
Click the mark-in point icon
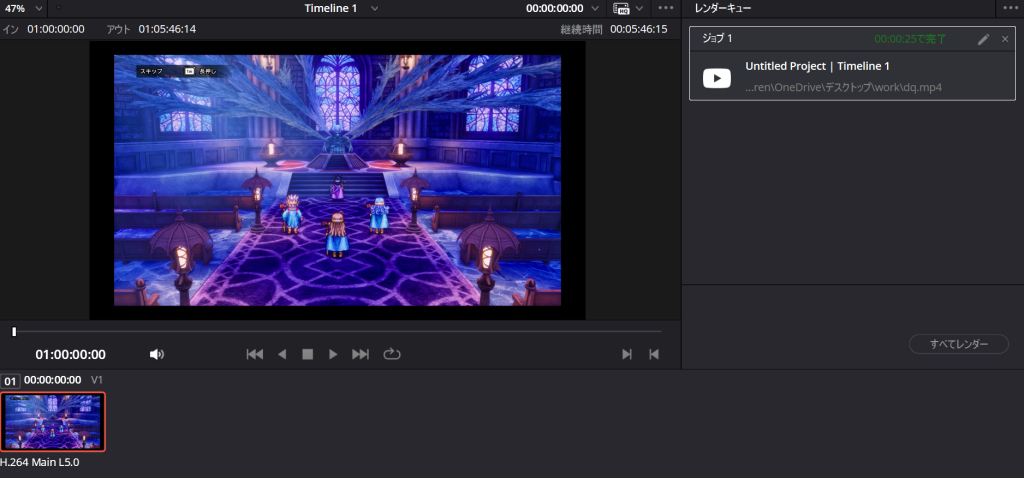(627, 354)
